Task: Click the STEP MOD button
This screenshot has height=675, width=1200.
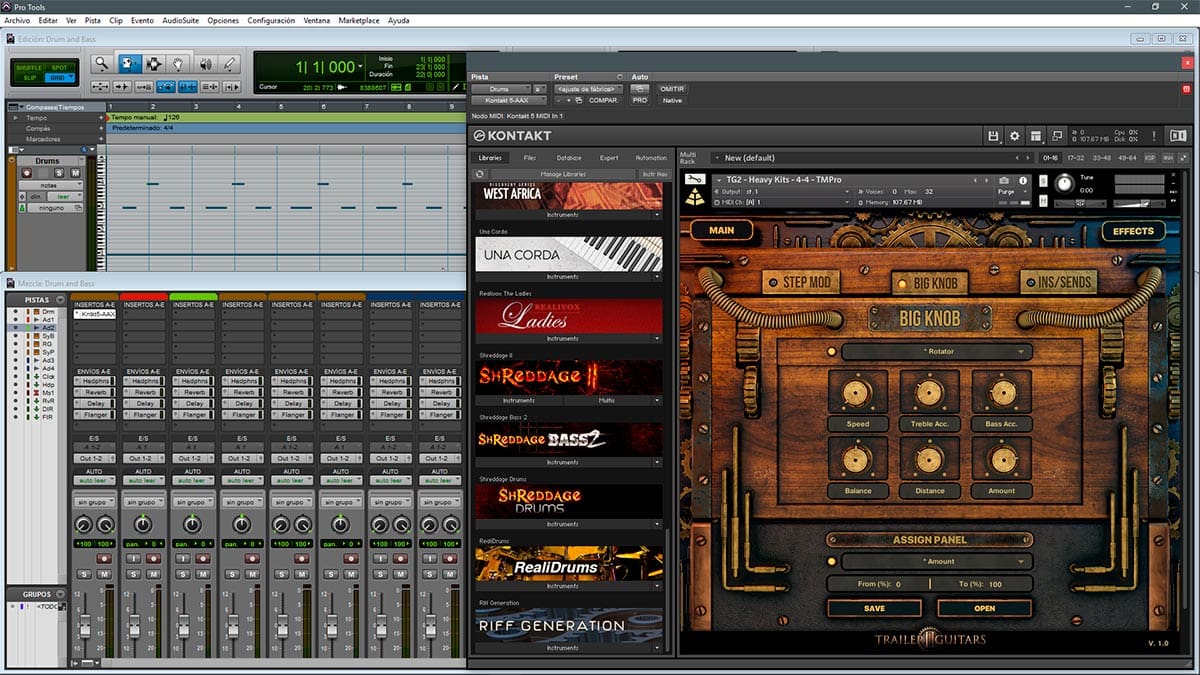Action: [798, 283]
